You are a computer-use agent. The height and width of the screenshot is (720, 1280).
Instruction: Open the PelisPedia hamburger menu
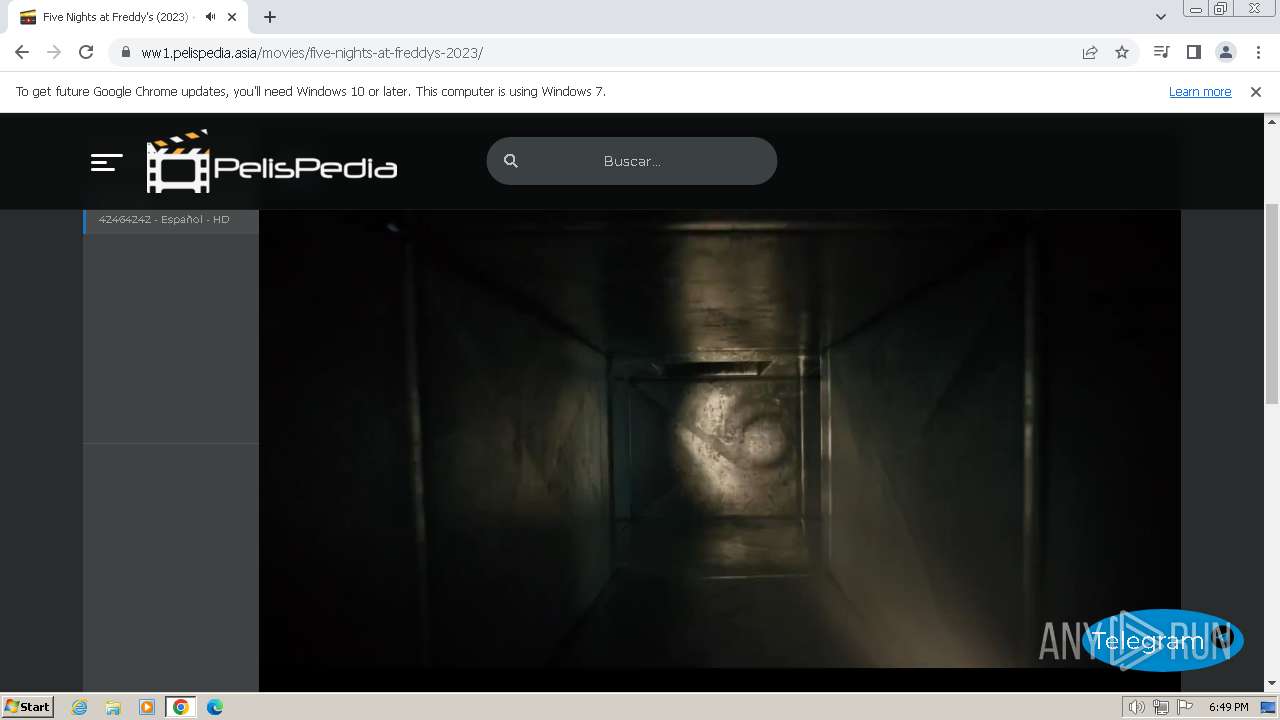click(x=106, y=162)
